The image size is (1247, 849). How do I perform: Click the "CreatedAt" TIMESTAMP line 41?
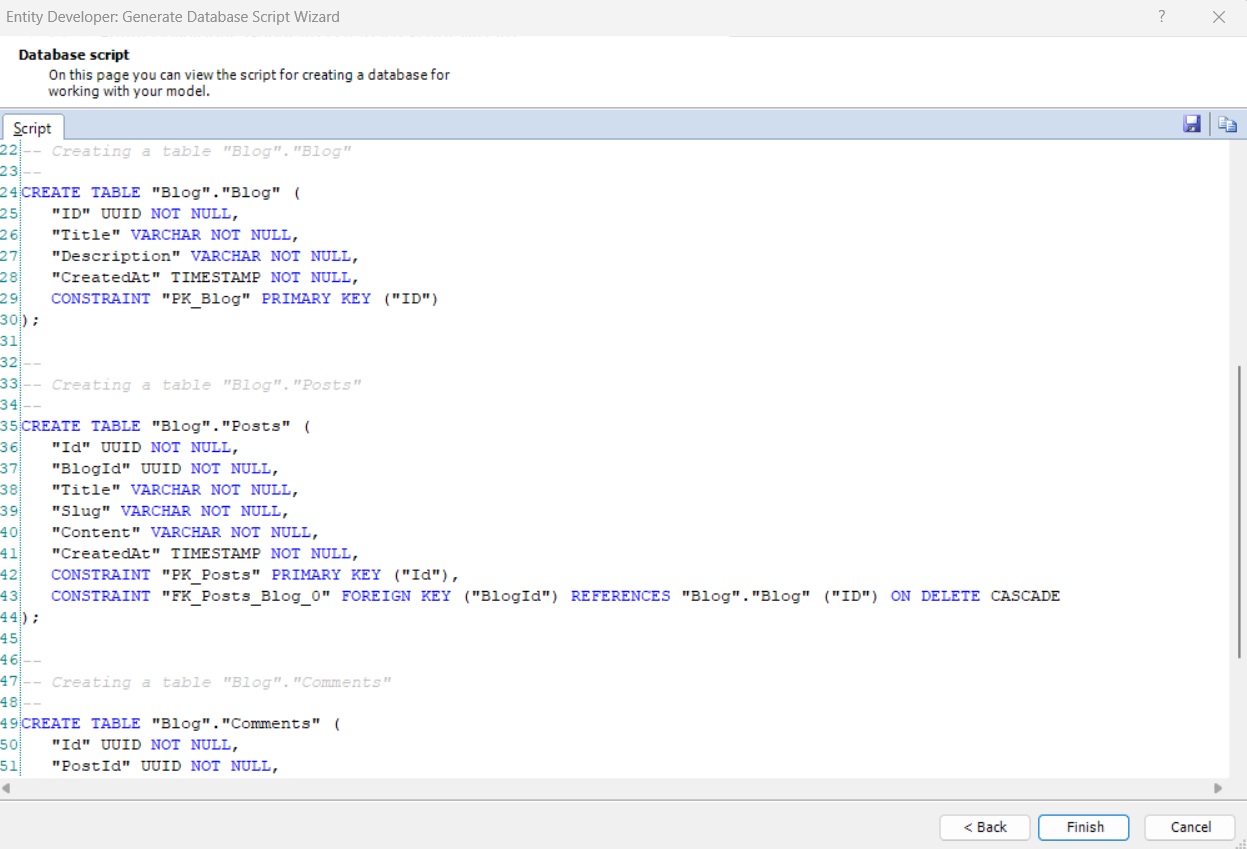pyautogui.click(x=205, y=554)
